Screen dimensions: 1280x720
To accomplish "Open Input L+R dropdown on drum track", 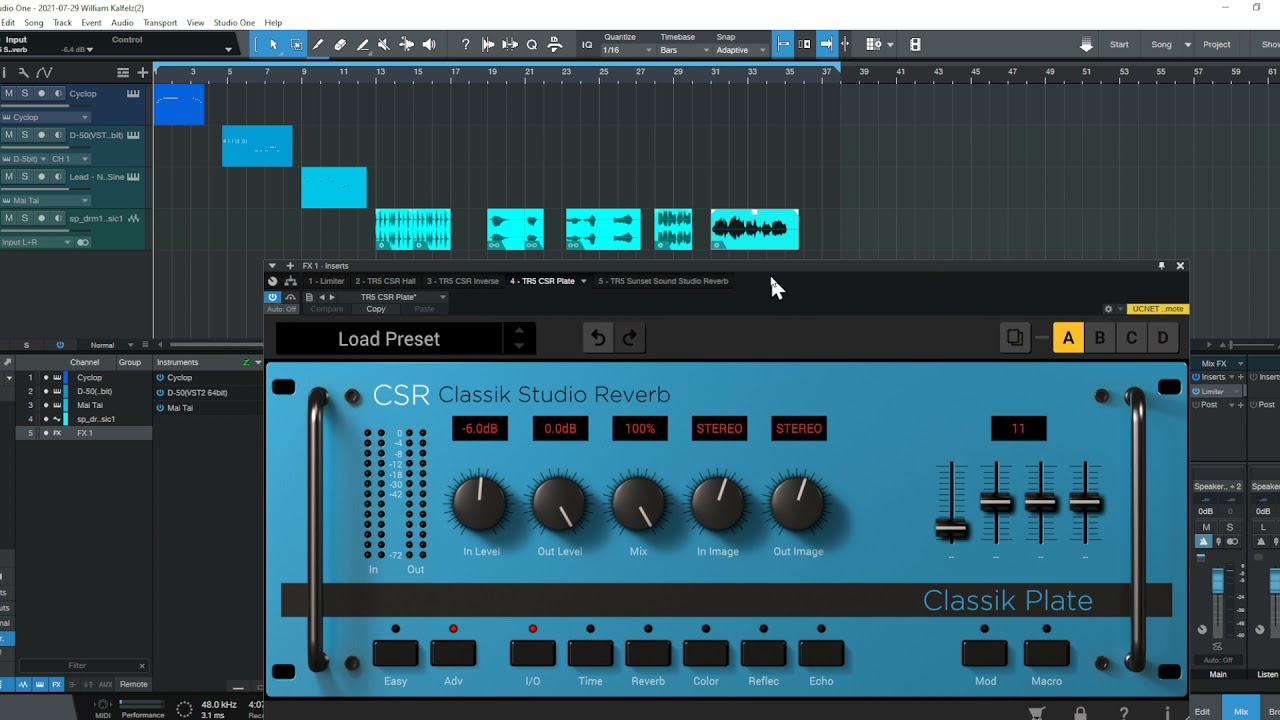I will pyautogui.click(x=38, y=242).
